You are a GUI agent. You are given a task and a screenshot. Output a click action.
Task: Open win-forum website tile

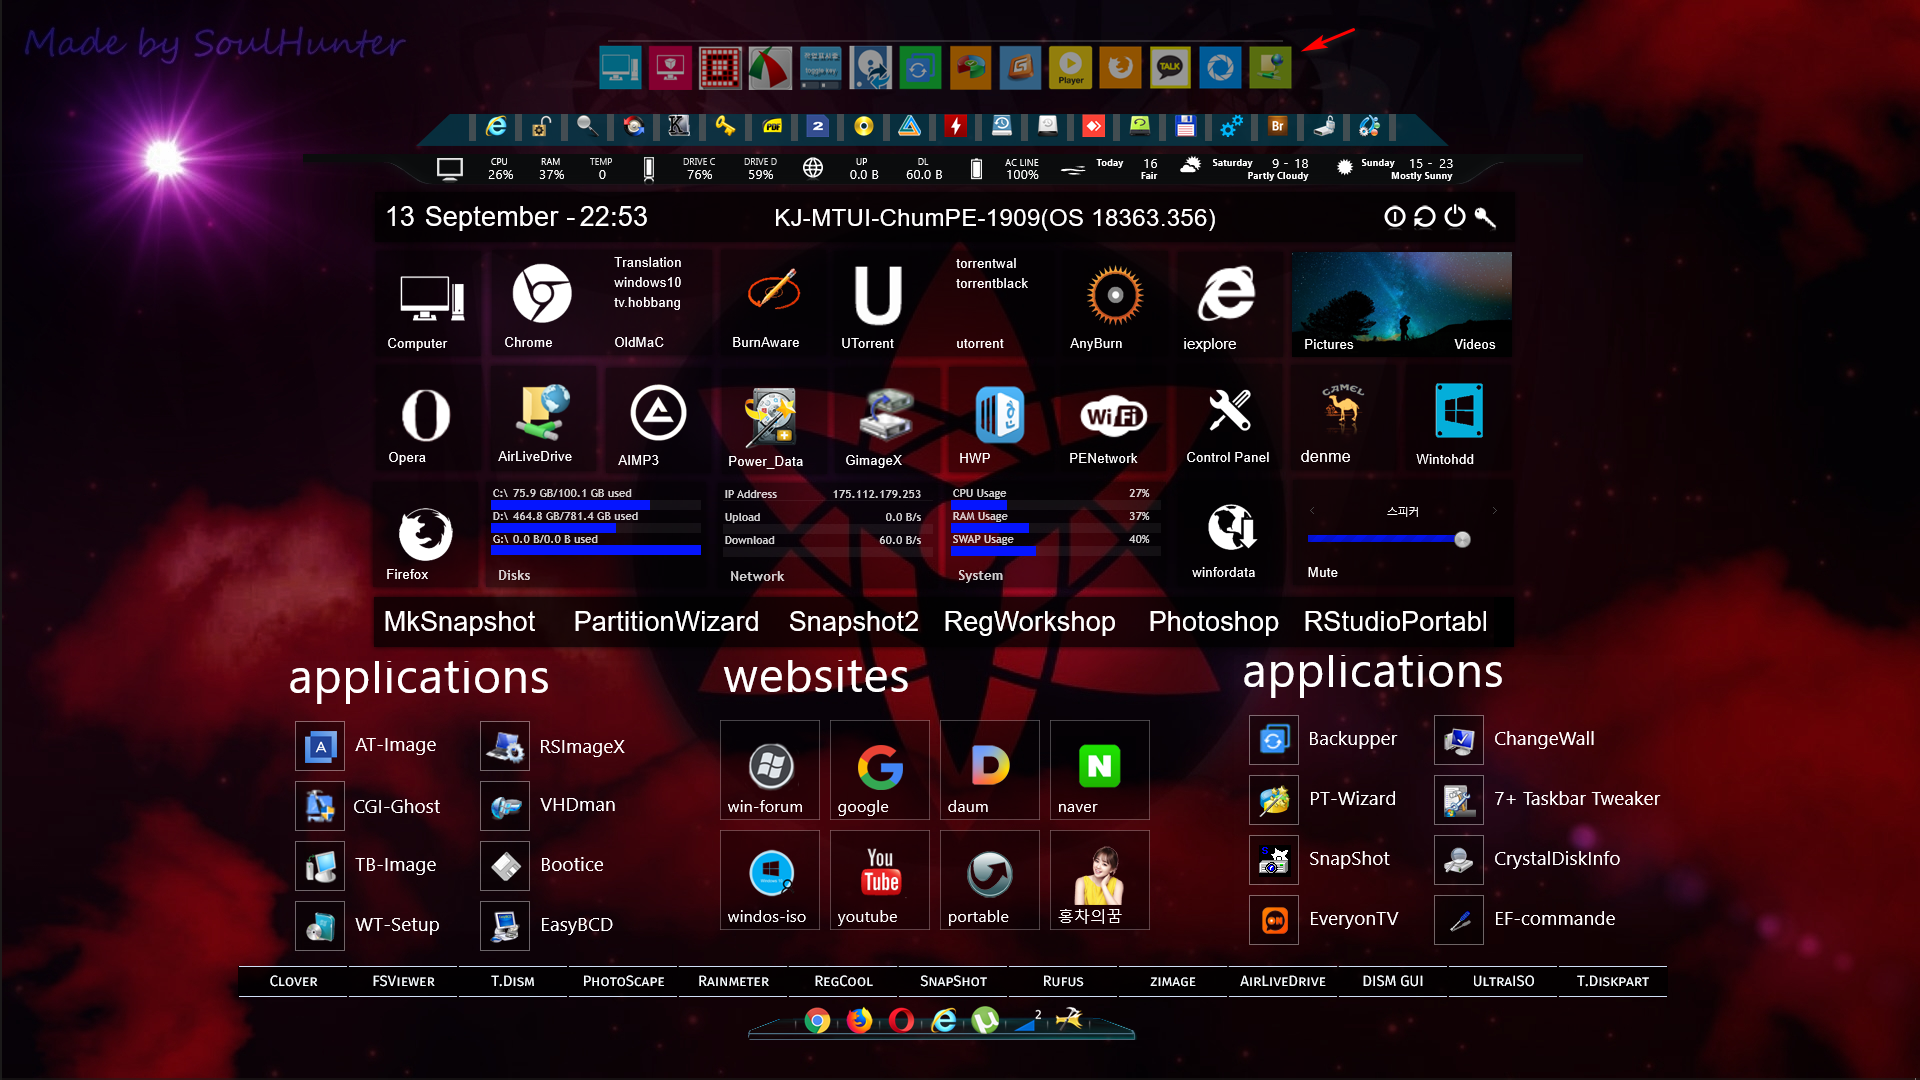click(770, 770)
